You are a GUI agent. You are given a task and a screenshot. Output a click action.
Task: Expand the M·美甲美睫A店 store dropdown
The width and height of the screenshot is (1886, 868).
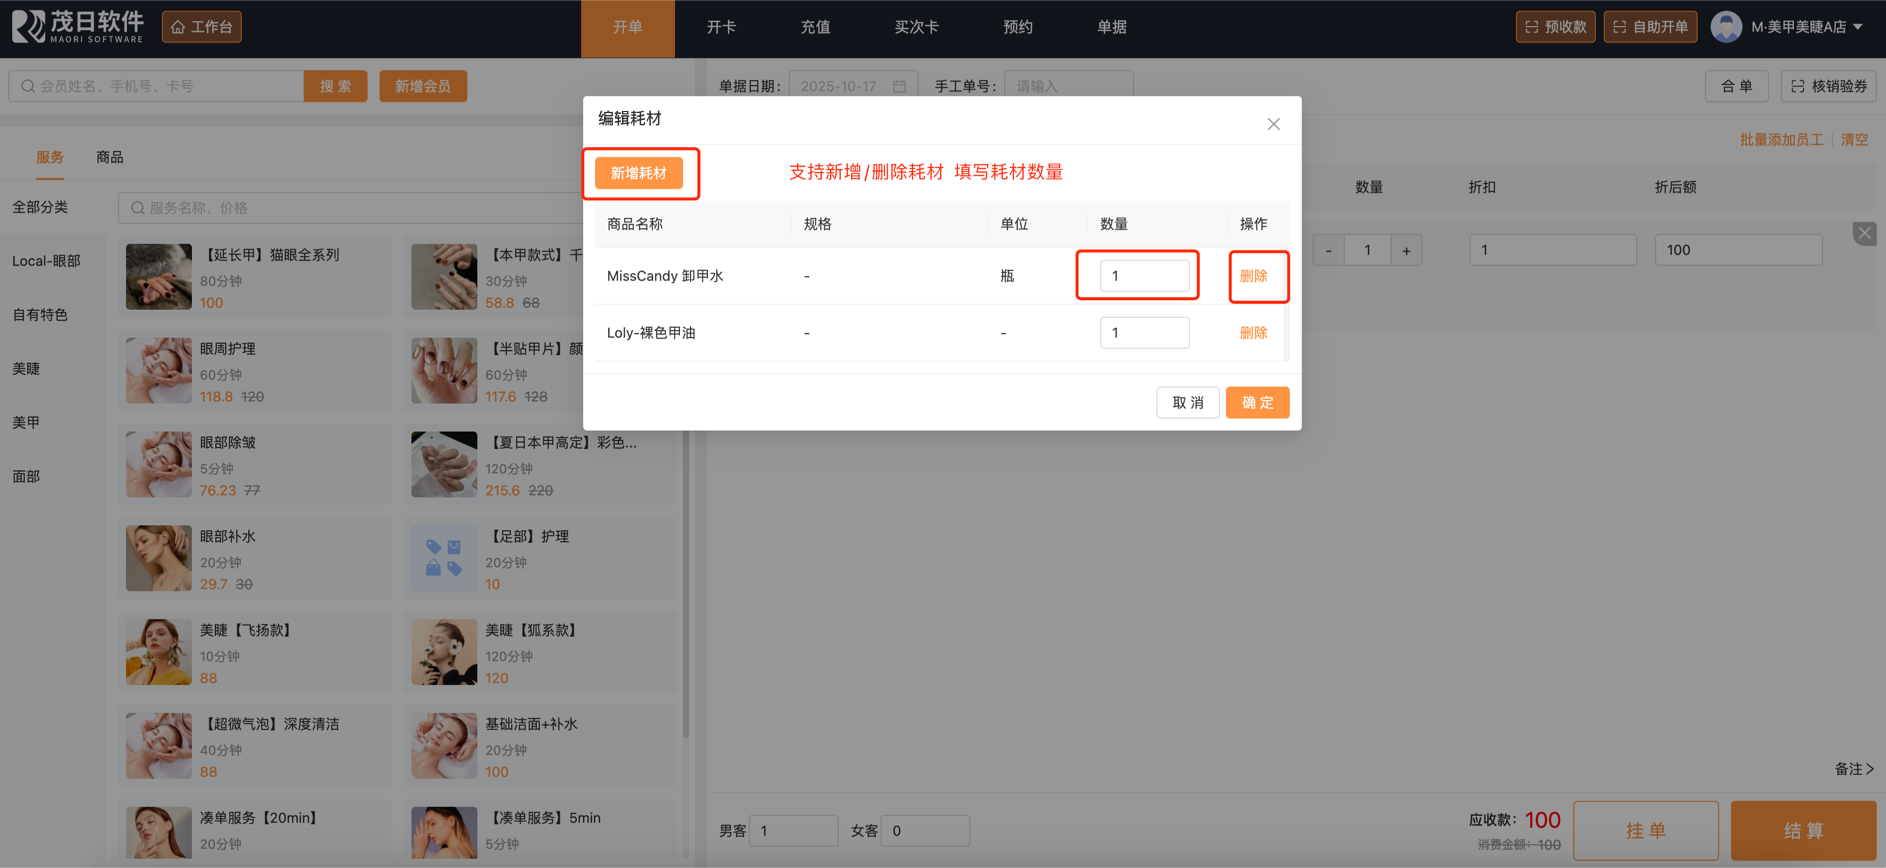point(1857,27)
